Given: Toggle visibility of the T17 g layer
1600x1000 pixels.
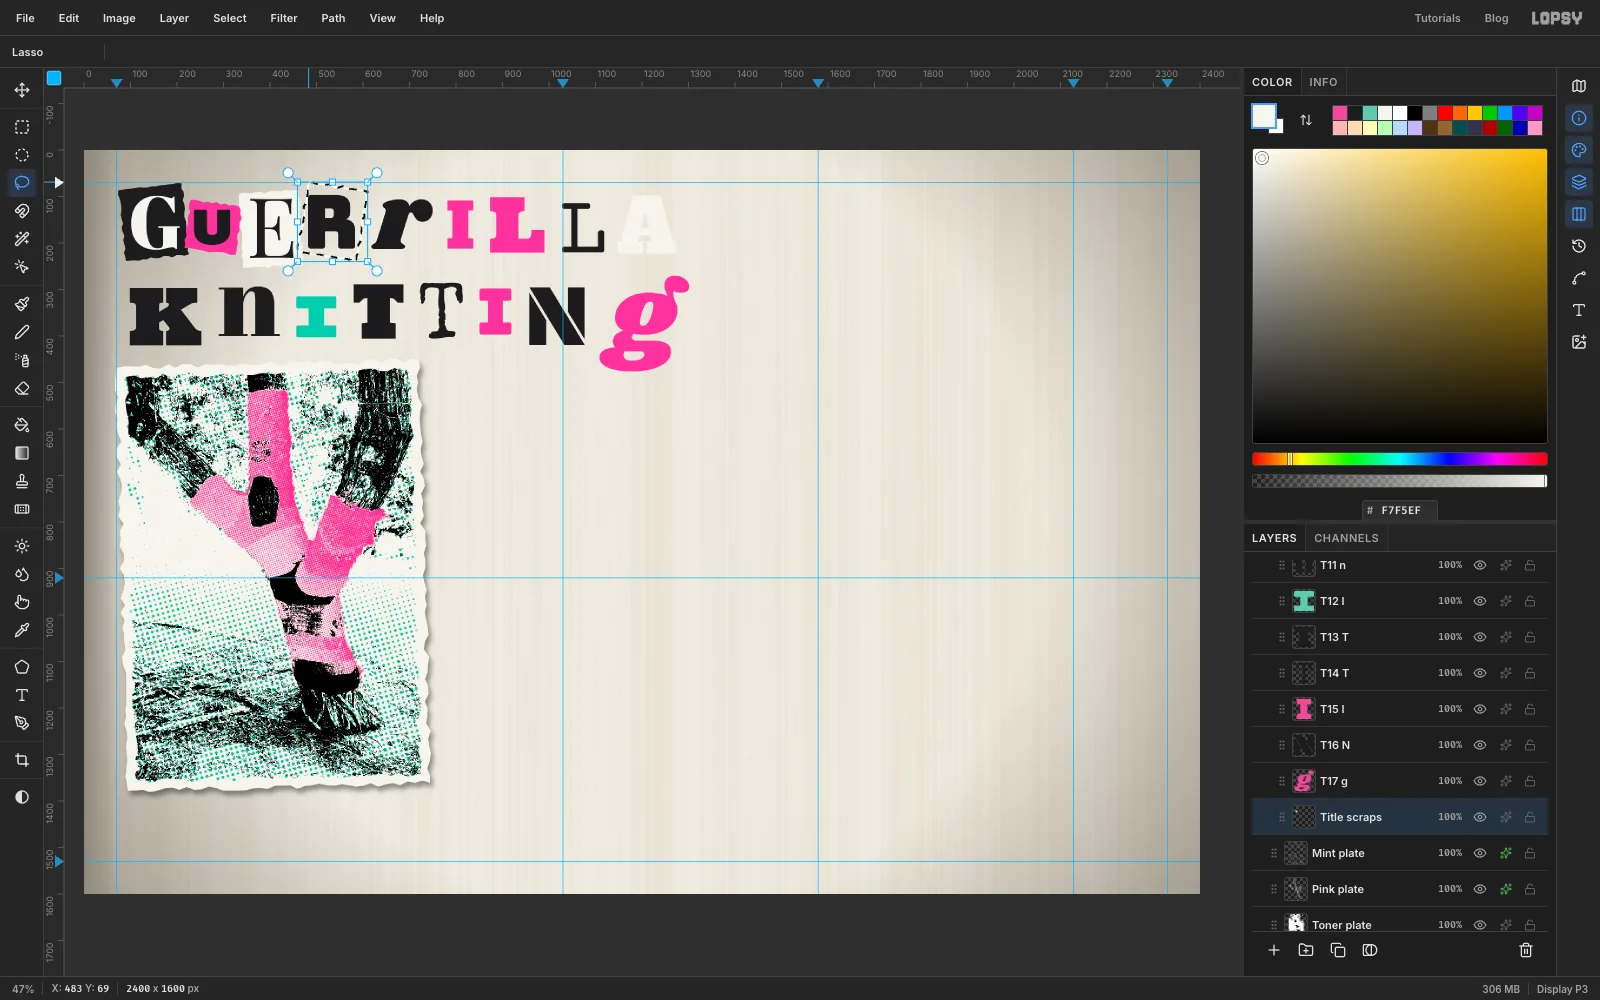Looking at the screenshot, I should point(1480,781).
